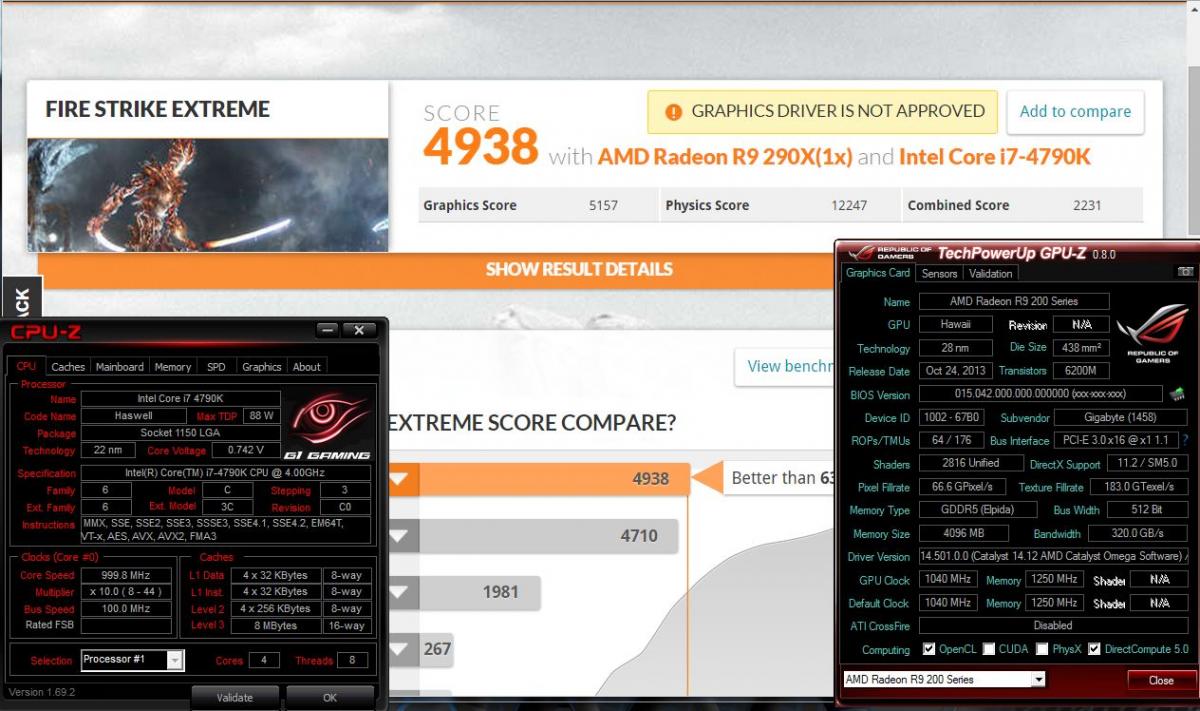Open the Graphics tab in CPU-Z

262,367
